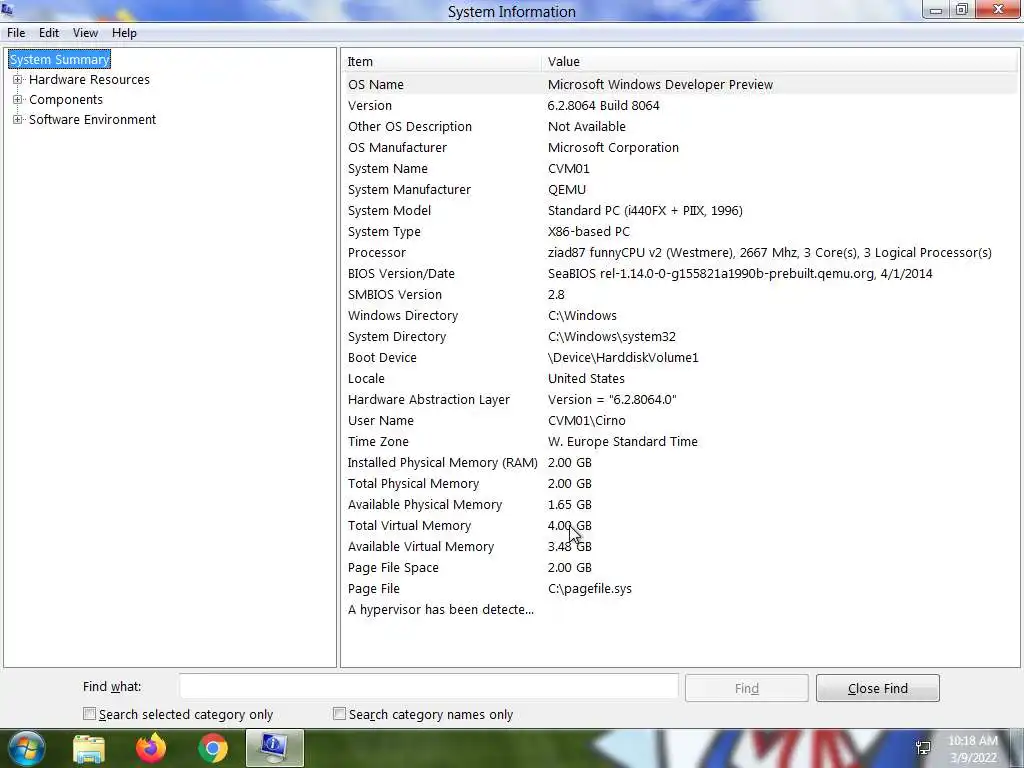Launch Firefox from the taskbar
Screen dimensions: 1024x768
pyautogui.click(x=150, y=748)
